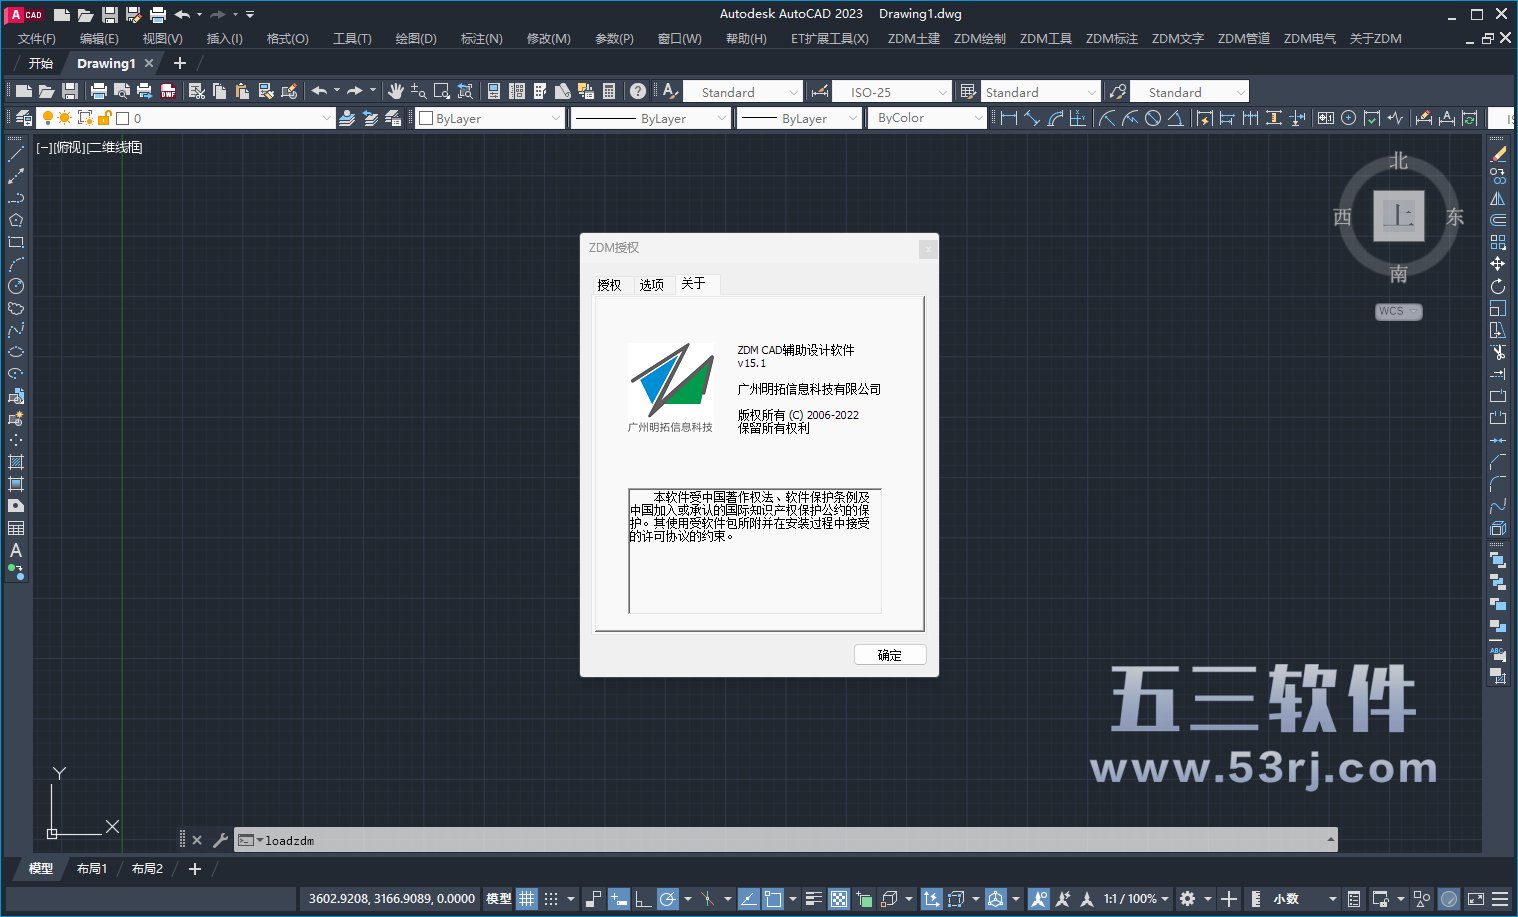
Task: Click the Undo arrow icon
Action: pos(319,91)
